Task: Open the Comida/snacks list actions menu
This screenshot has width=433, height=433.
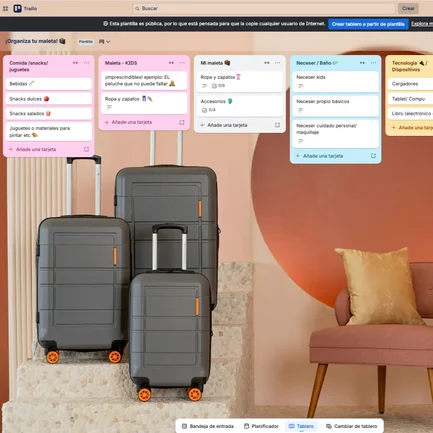Action: pos(87,63)
